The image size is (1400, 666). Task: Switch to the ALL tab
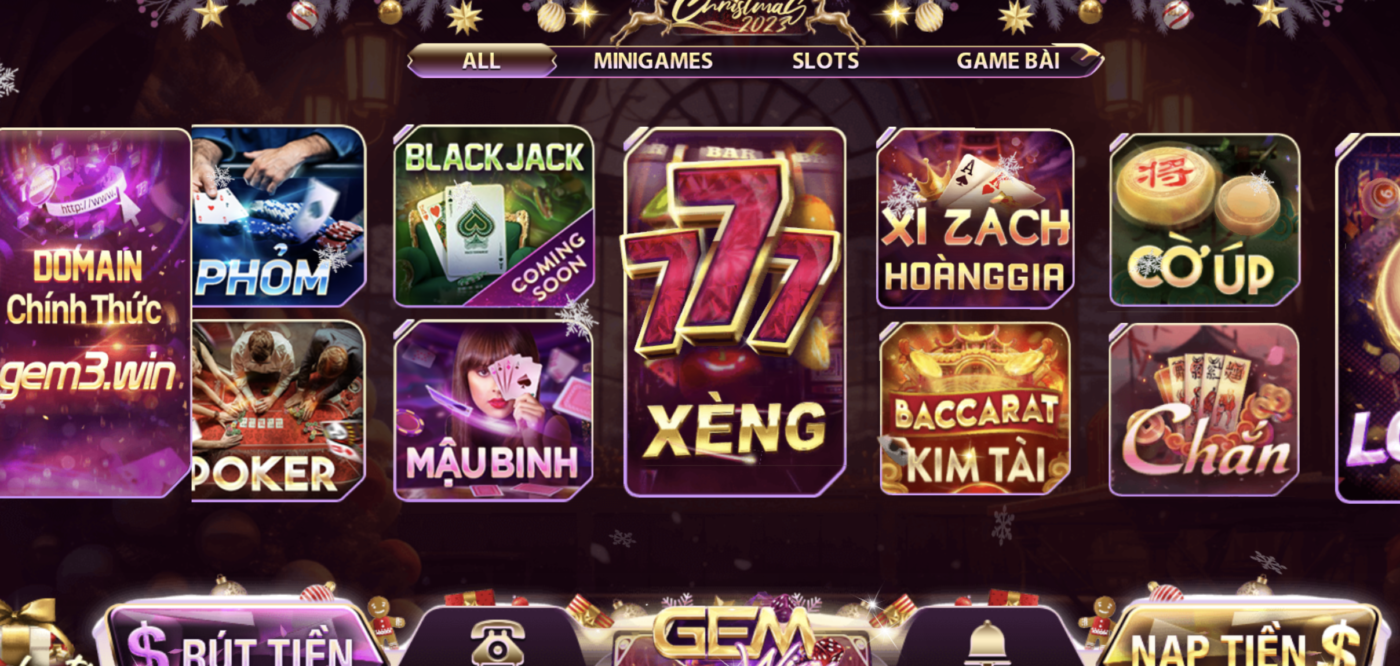481,60
